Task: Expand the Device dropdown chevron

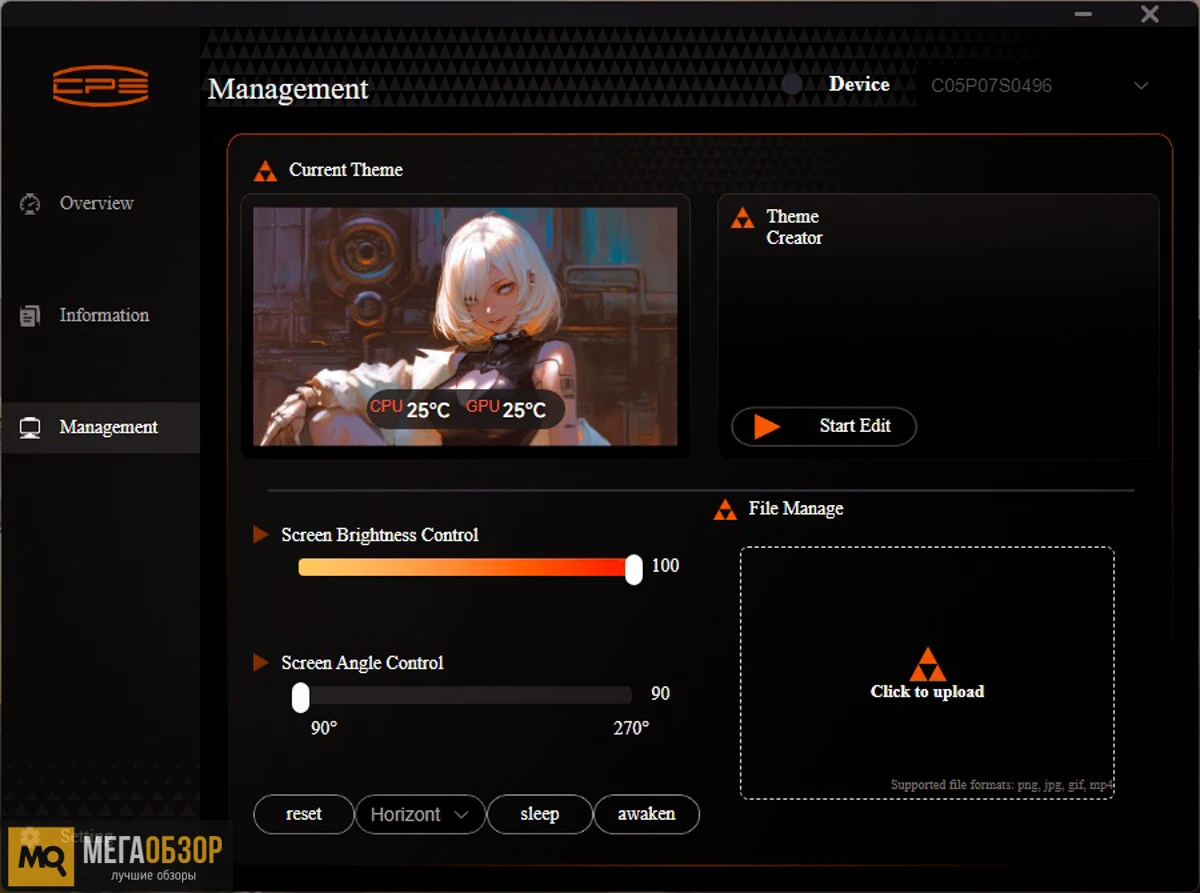Action: pos(1141,86)
